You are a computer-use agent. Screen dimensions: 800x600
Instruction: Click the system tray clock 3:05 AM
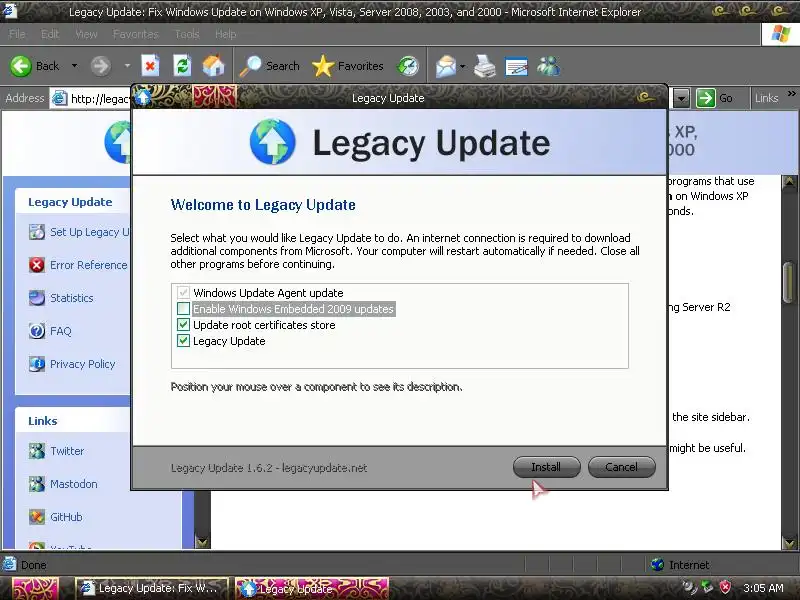tap(763, 588)
